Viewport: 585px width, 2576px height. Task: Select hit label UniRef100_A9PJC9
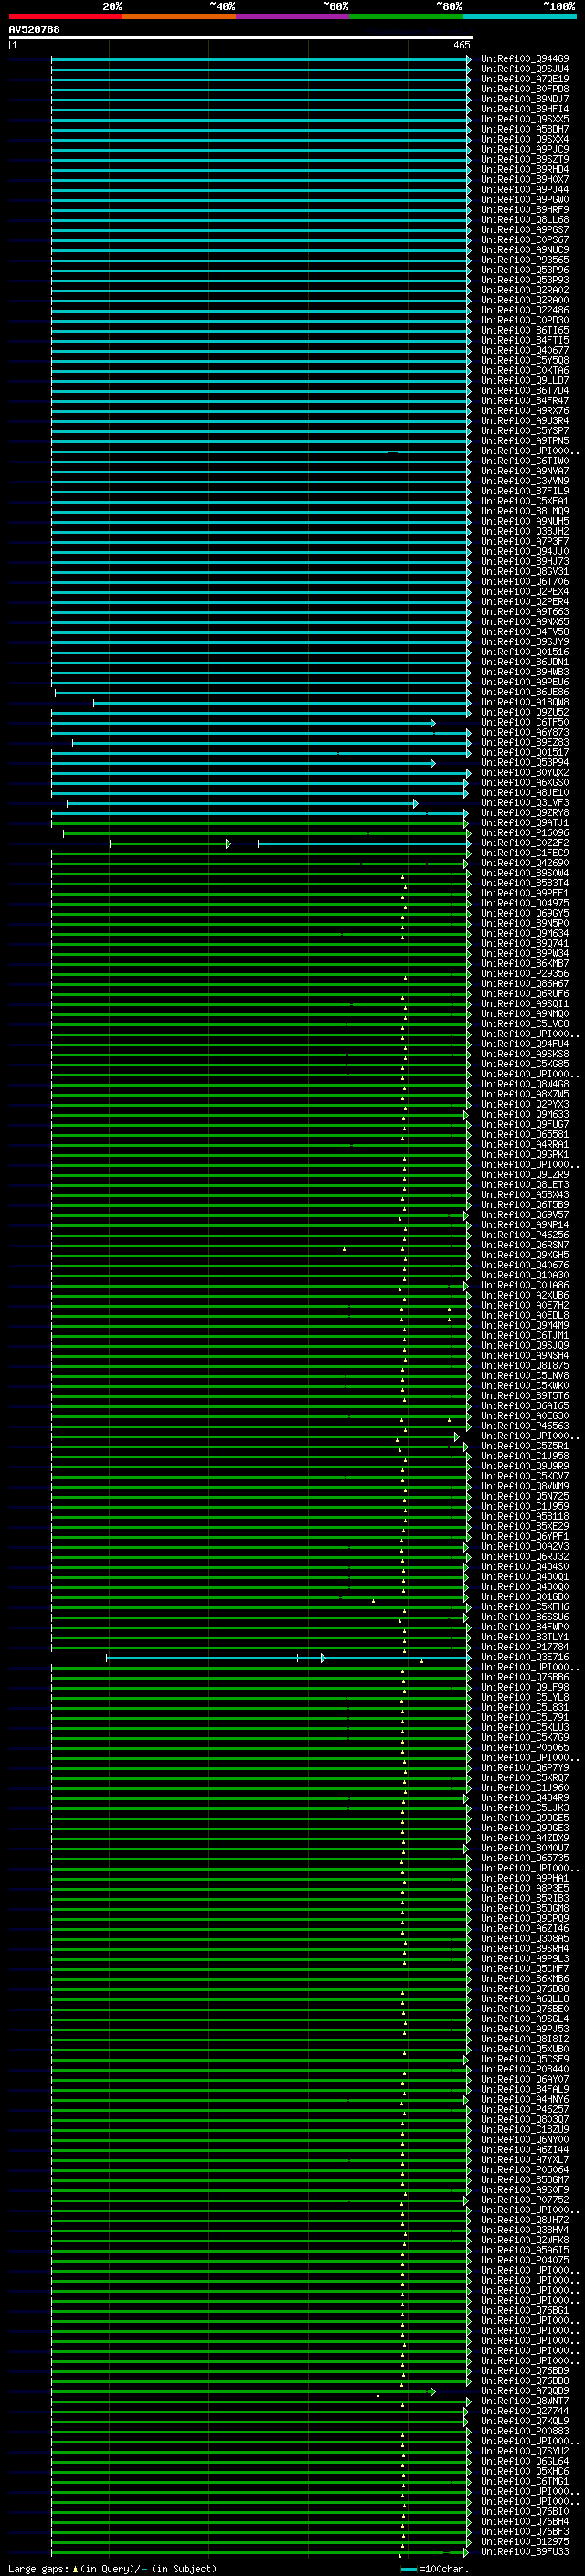pyautogui.click(x=525, y=150)
